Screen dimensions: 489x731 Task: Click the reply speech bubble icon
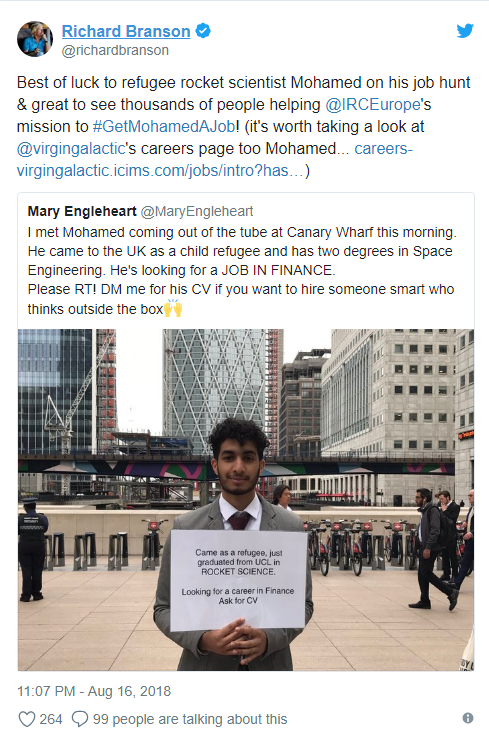[80, 719]
